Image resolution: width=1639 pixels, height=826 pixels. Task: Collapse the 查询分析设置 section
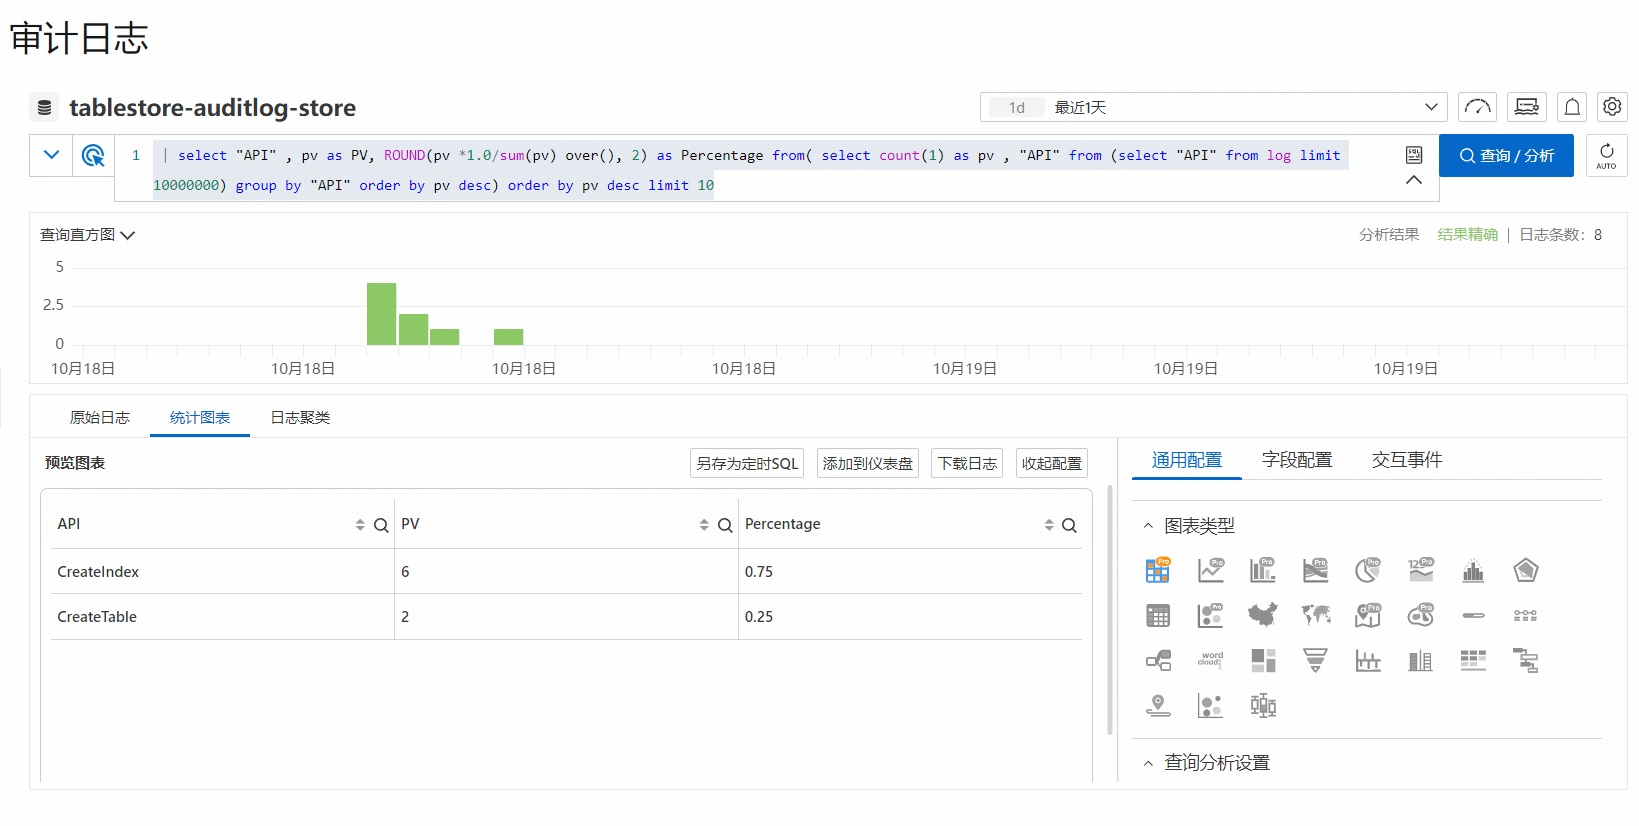click(x=1148, y=763)
